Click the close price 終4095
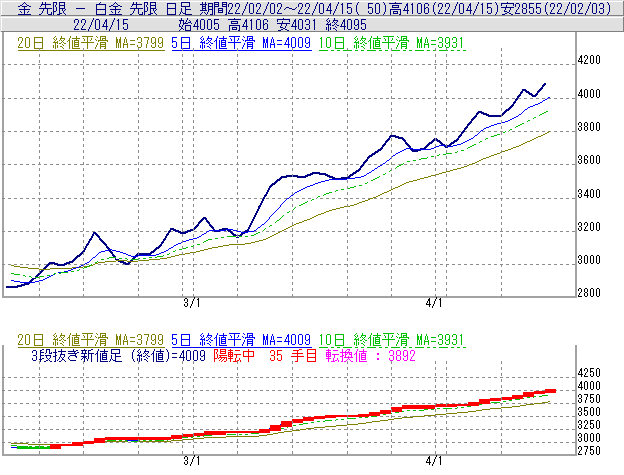Viewport: 624px width, 475px height. click(346, 25)
